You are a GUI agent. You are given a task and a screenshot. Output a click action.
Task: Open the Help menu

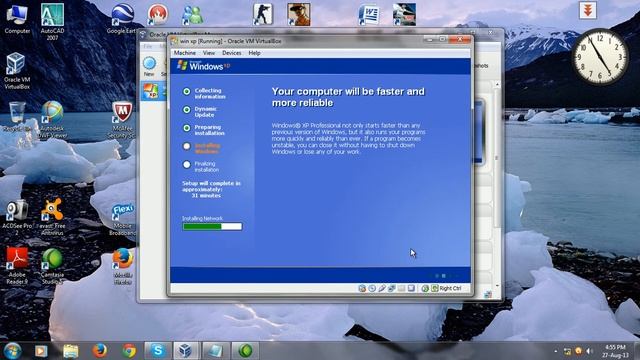(x=254, y=53)
